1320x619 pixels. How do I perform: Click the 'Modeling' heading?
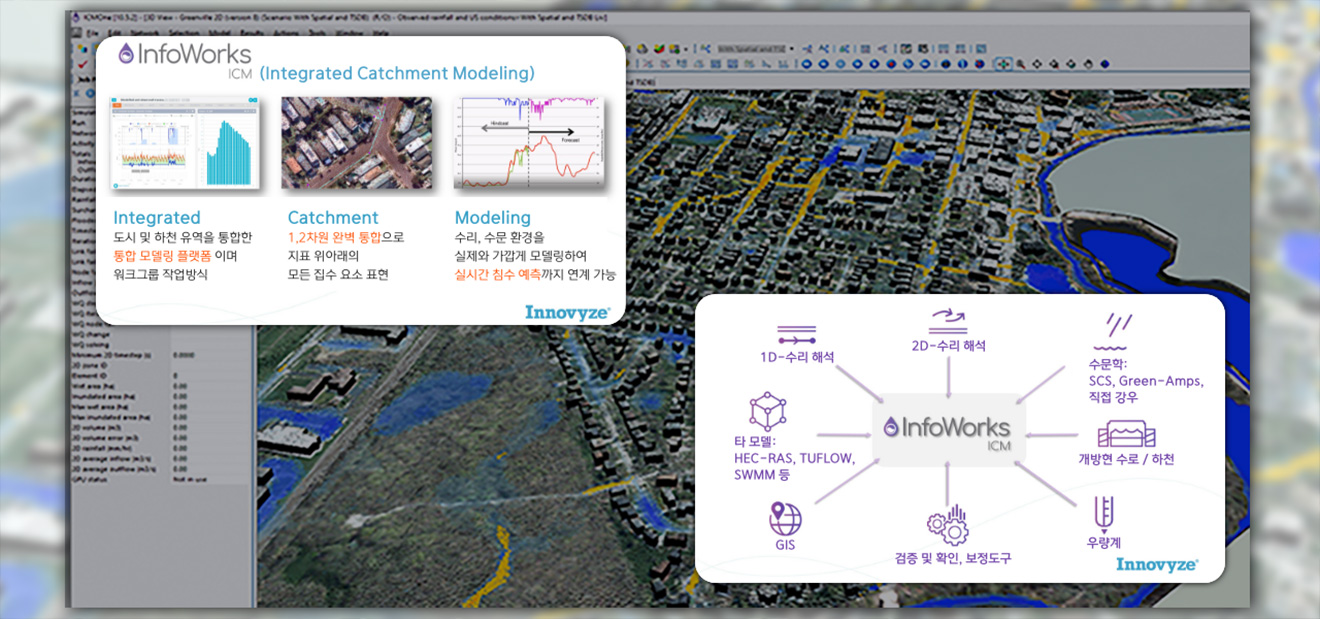(493, 217)
